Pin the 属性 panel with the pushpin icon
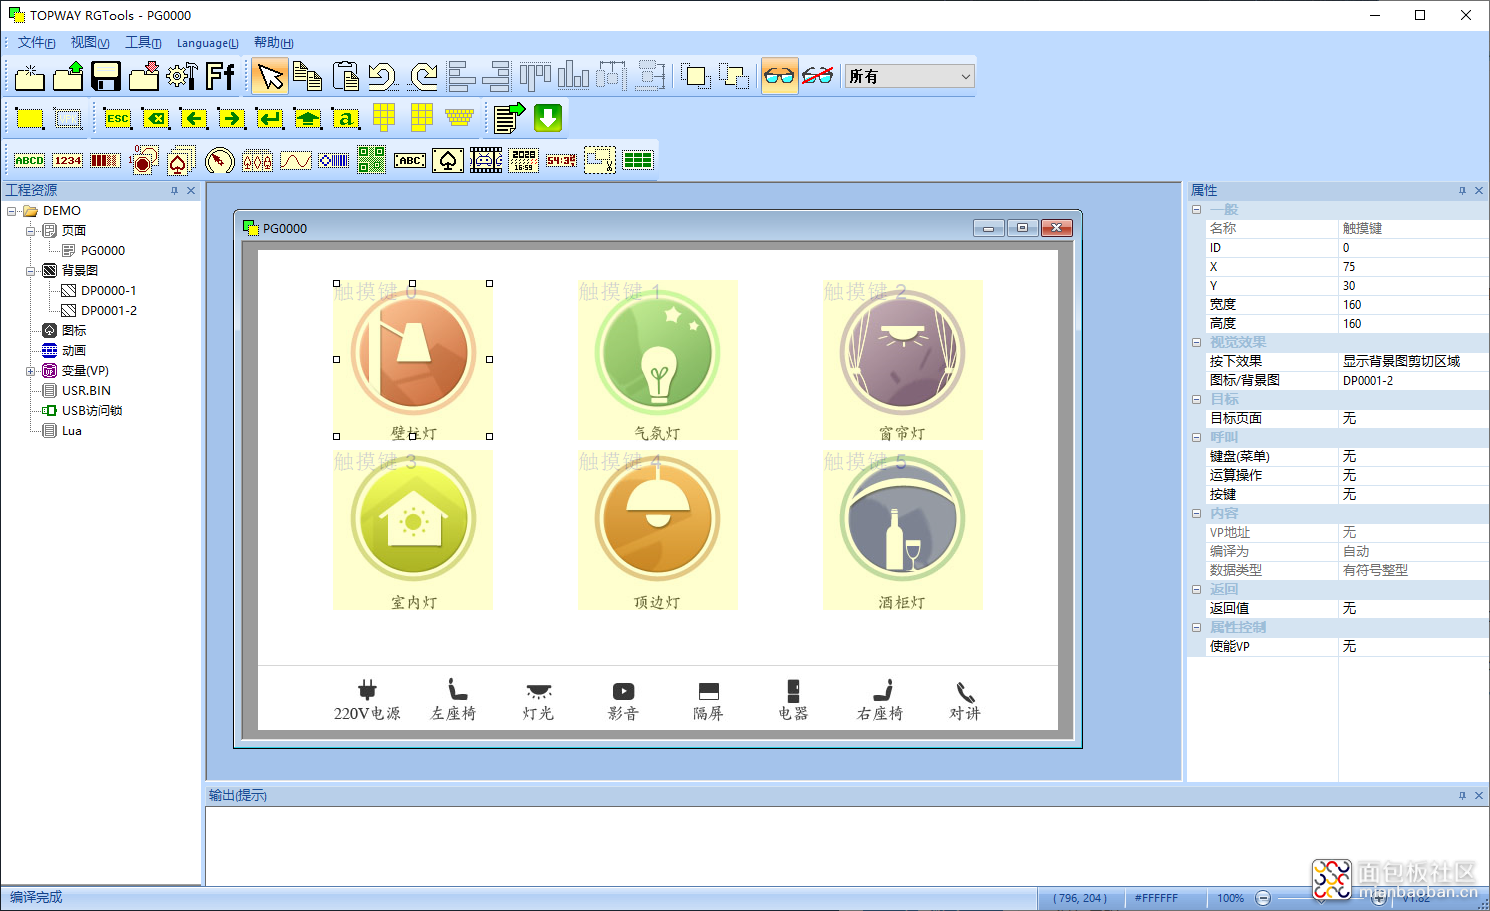Image resolution: width=1490 pixels, height=911 pixels. click(x=1462, y=191)
